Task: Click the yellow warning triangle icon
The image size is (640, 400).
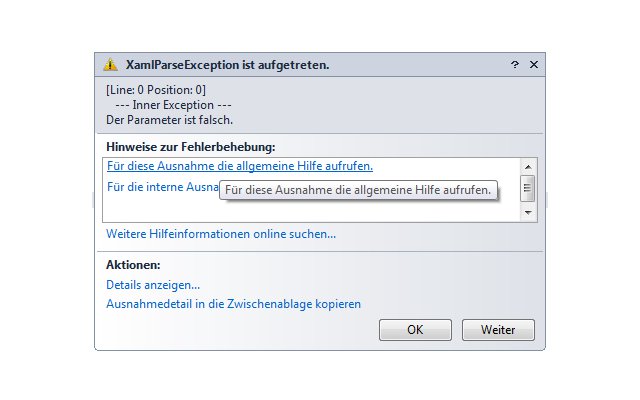Action: click(110, 65)
